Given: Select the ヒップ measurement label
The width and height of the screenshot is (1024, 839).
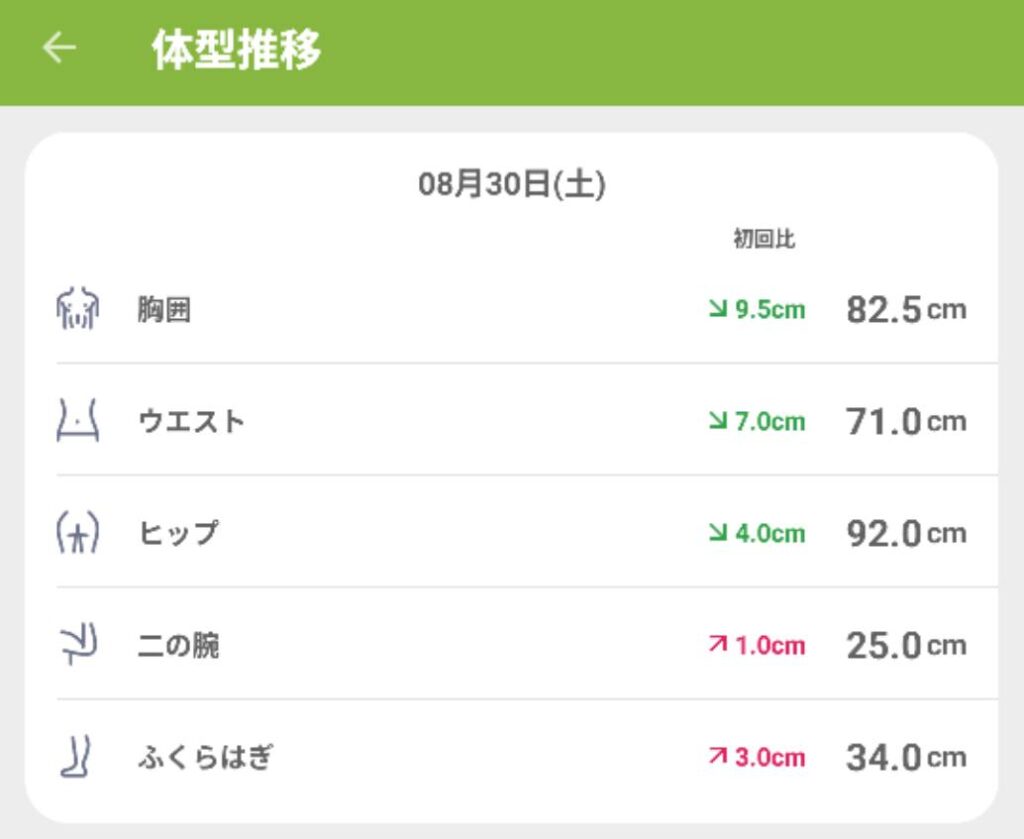Looking at the screenshot, I should click(x=178, y=533).
